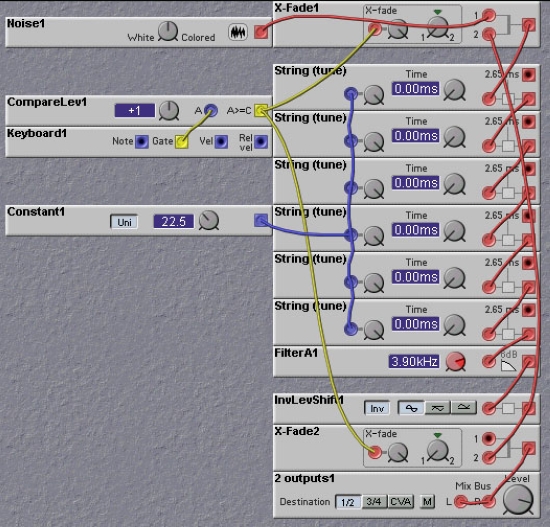Click the Vel output jack on Keyboard1
550x527 pixels.
[221, 141]
